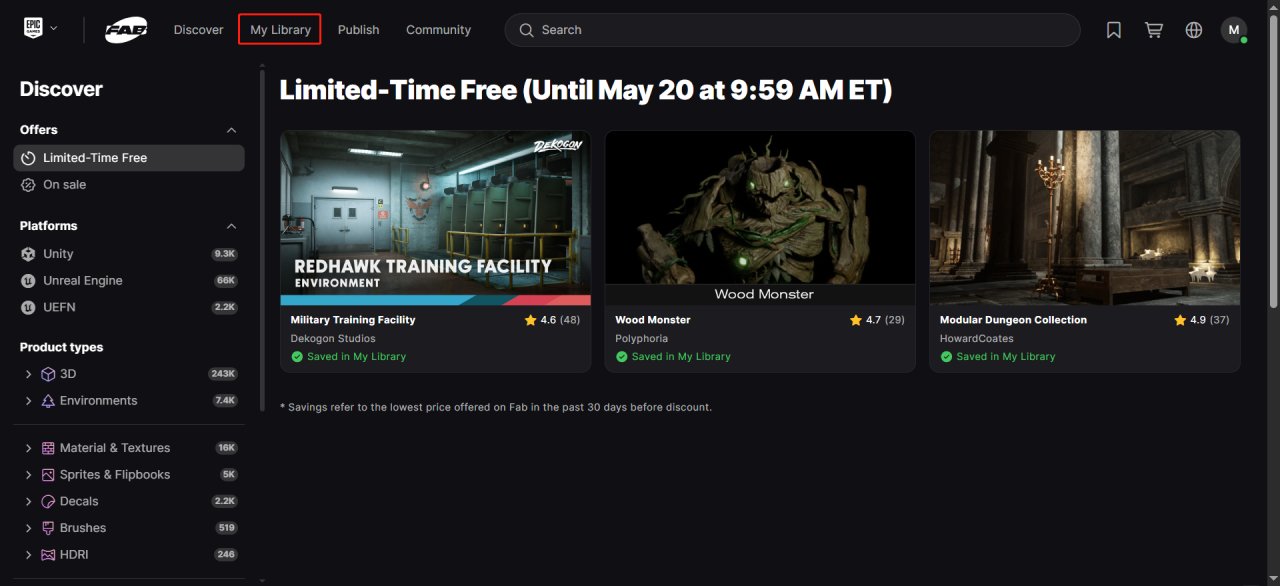Open the Wood Monster thumbnail
The width and height of the screenshot is (1280, 586).
(760, 218)
